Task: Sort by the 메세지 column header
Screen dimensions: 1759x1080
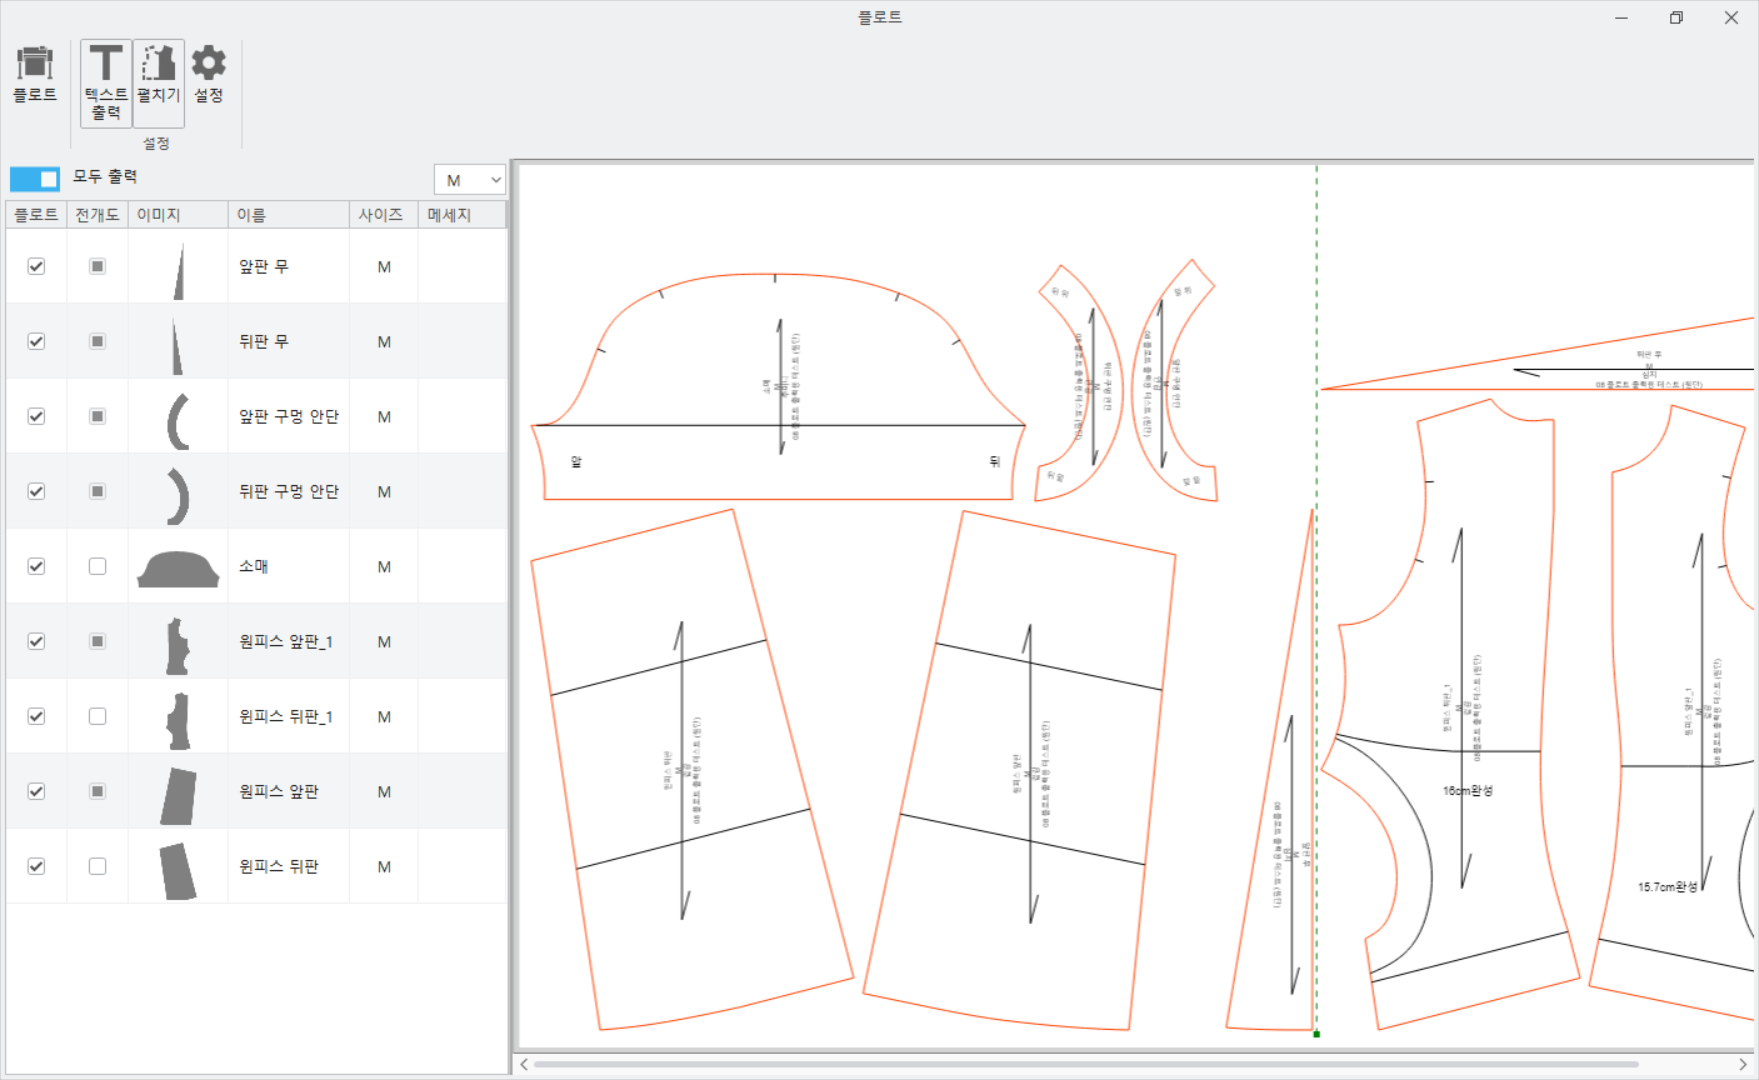Action: click(462, 215)
